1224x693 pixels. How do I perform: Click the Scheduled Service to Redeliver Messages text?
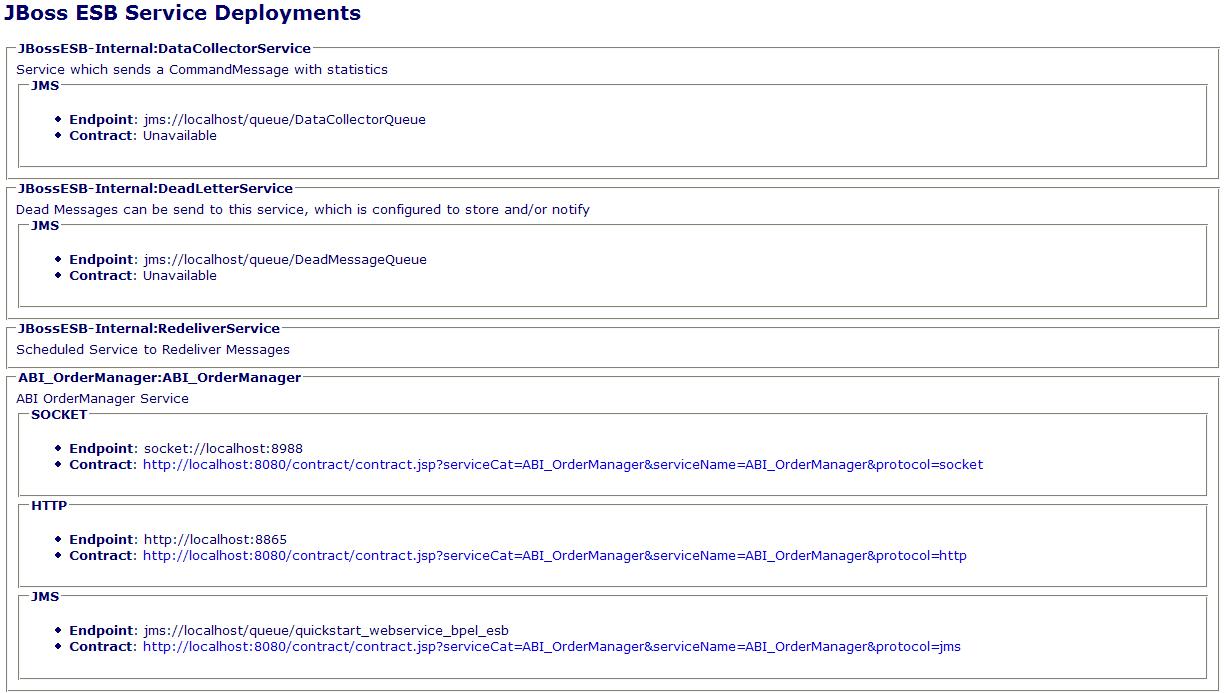153,350
